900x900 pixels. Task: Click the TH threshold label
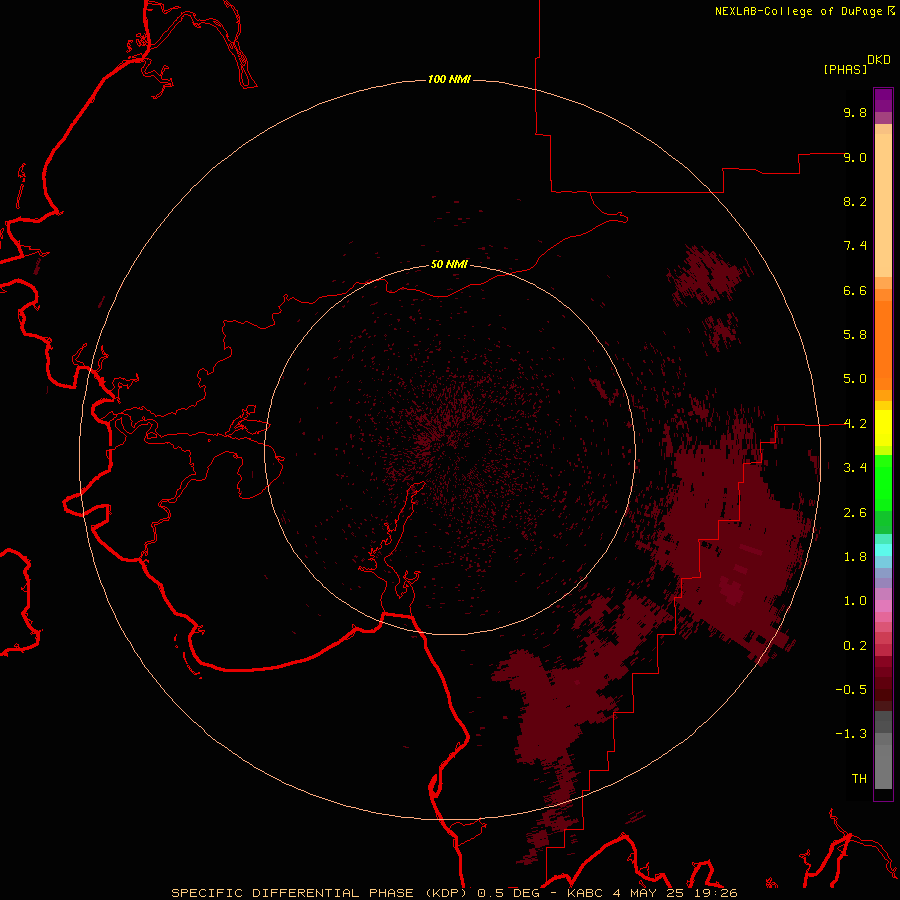859,779
